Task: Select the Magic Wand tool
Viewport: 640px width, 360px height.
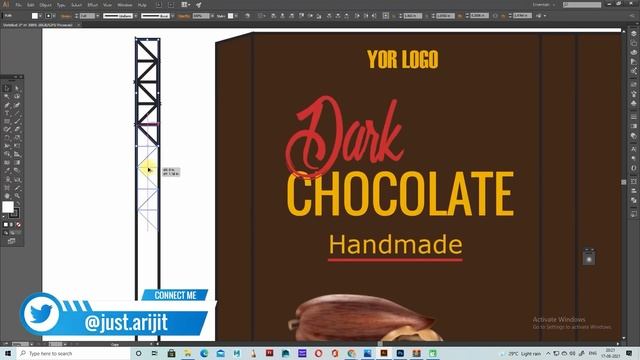Action: click(x=7, y=96)
